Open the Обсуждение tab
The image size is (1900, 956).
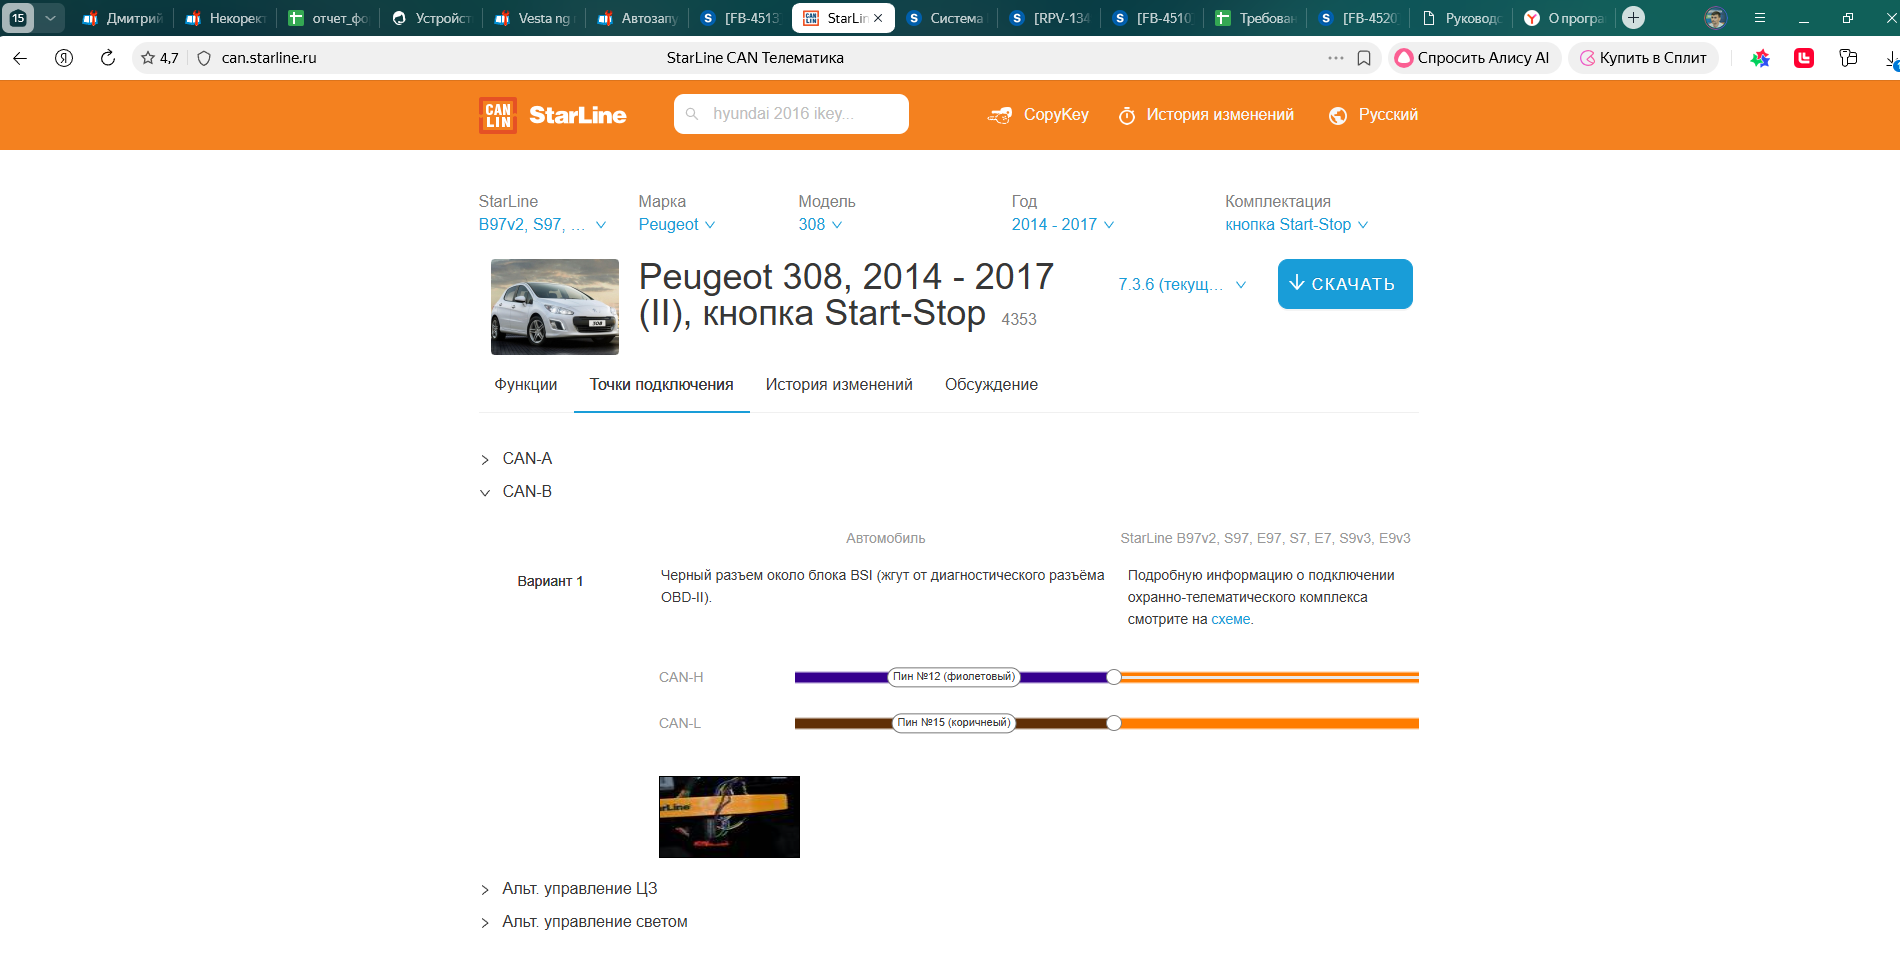coord(990,385)
